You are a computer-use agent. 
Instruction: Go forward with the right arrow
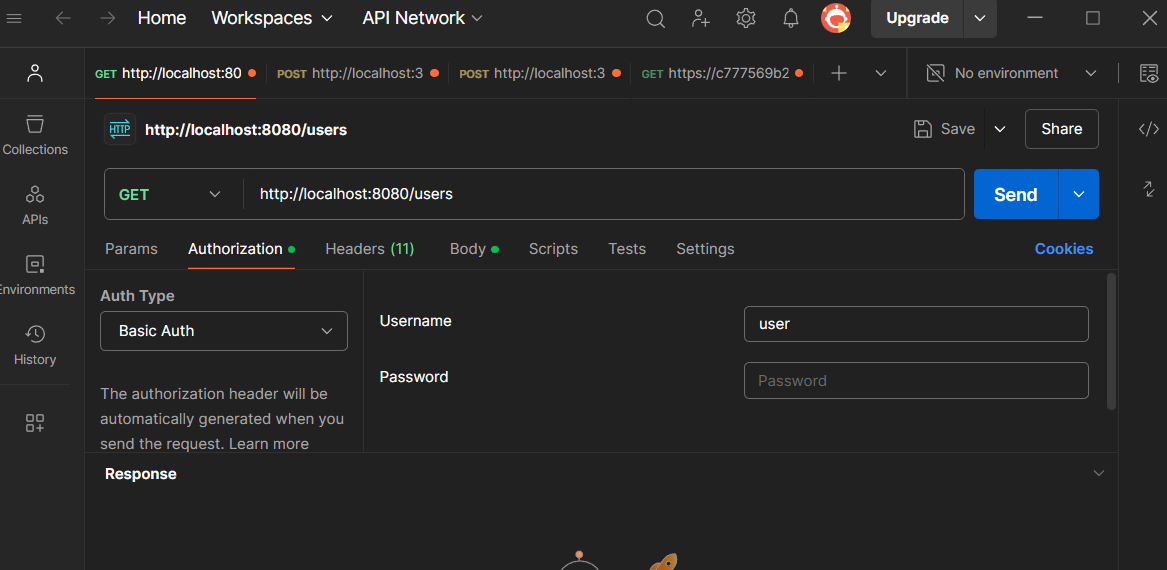(108, 19)
